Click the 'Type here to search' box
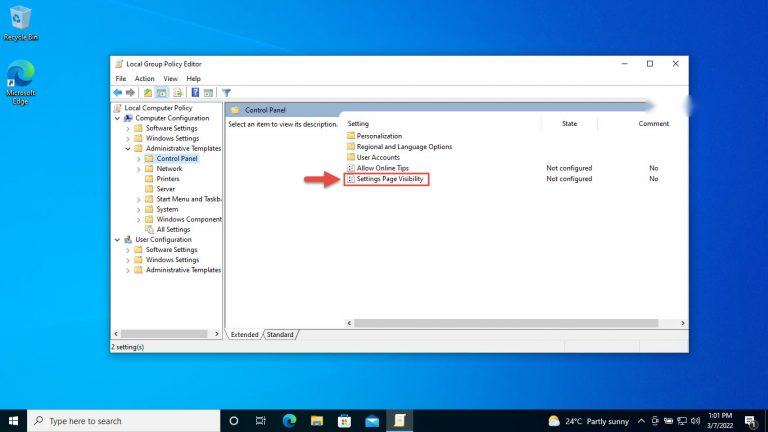Screen dimensions: 768x432 point(124,421)
